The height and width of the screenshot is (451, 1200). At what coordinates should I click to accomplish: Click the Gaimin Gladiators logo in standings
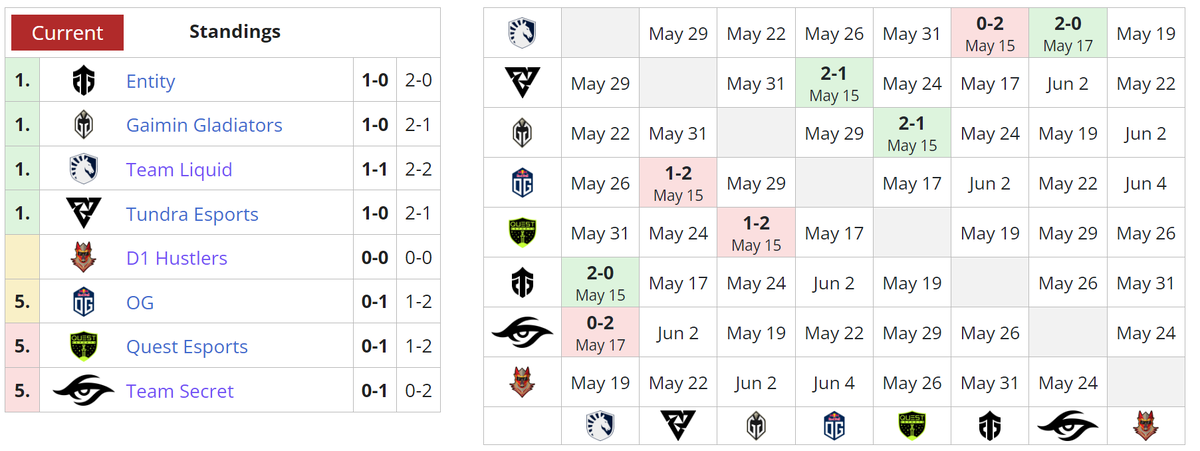[84, 125]
